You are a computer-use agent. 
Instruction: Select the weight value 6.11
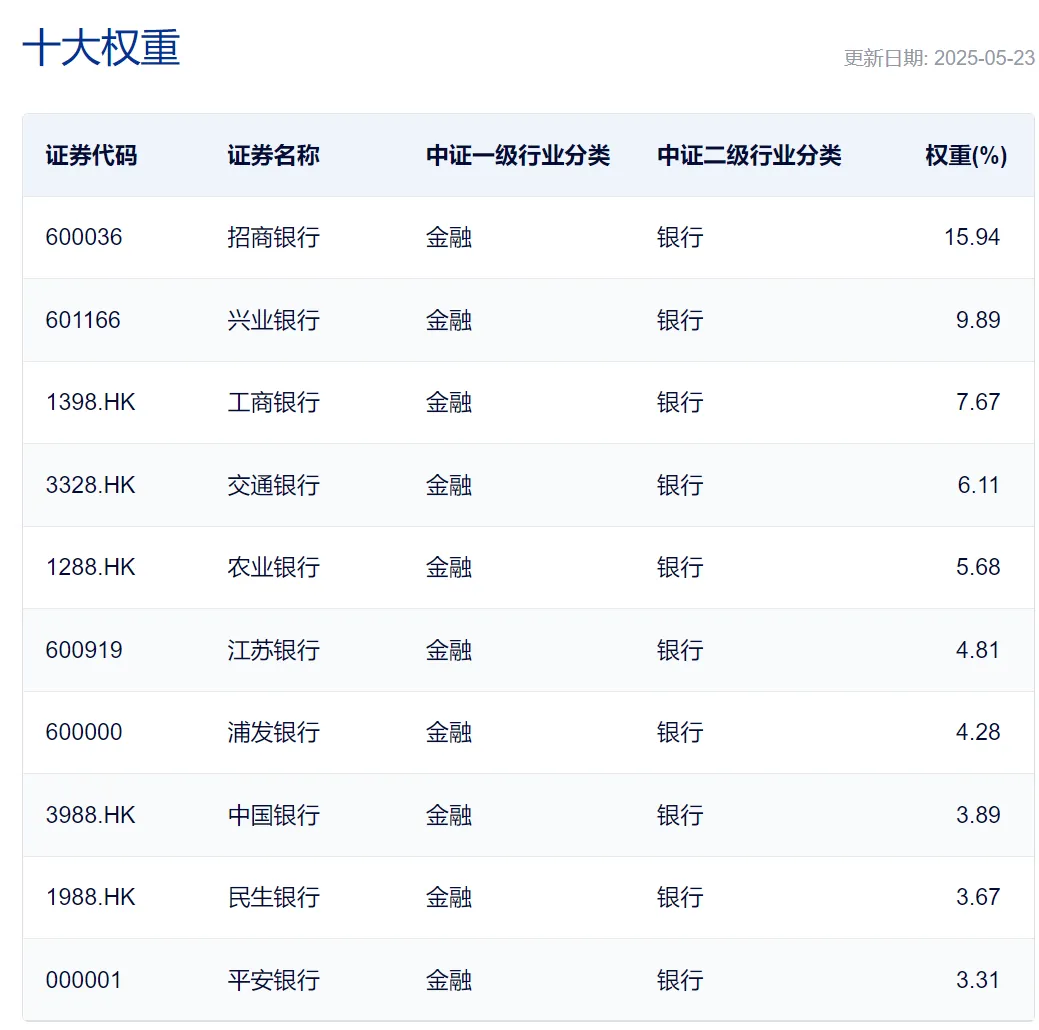[978, 485]
